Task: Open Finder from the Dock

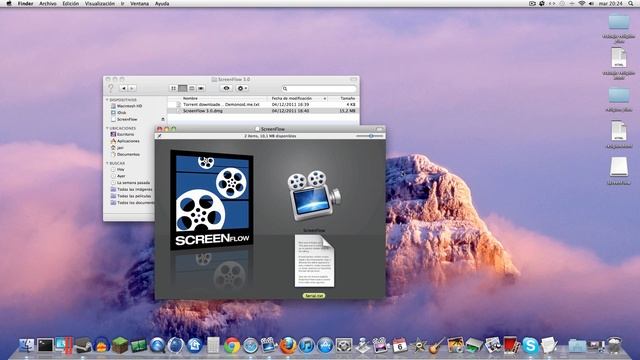Action: 27,345
